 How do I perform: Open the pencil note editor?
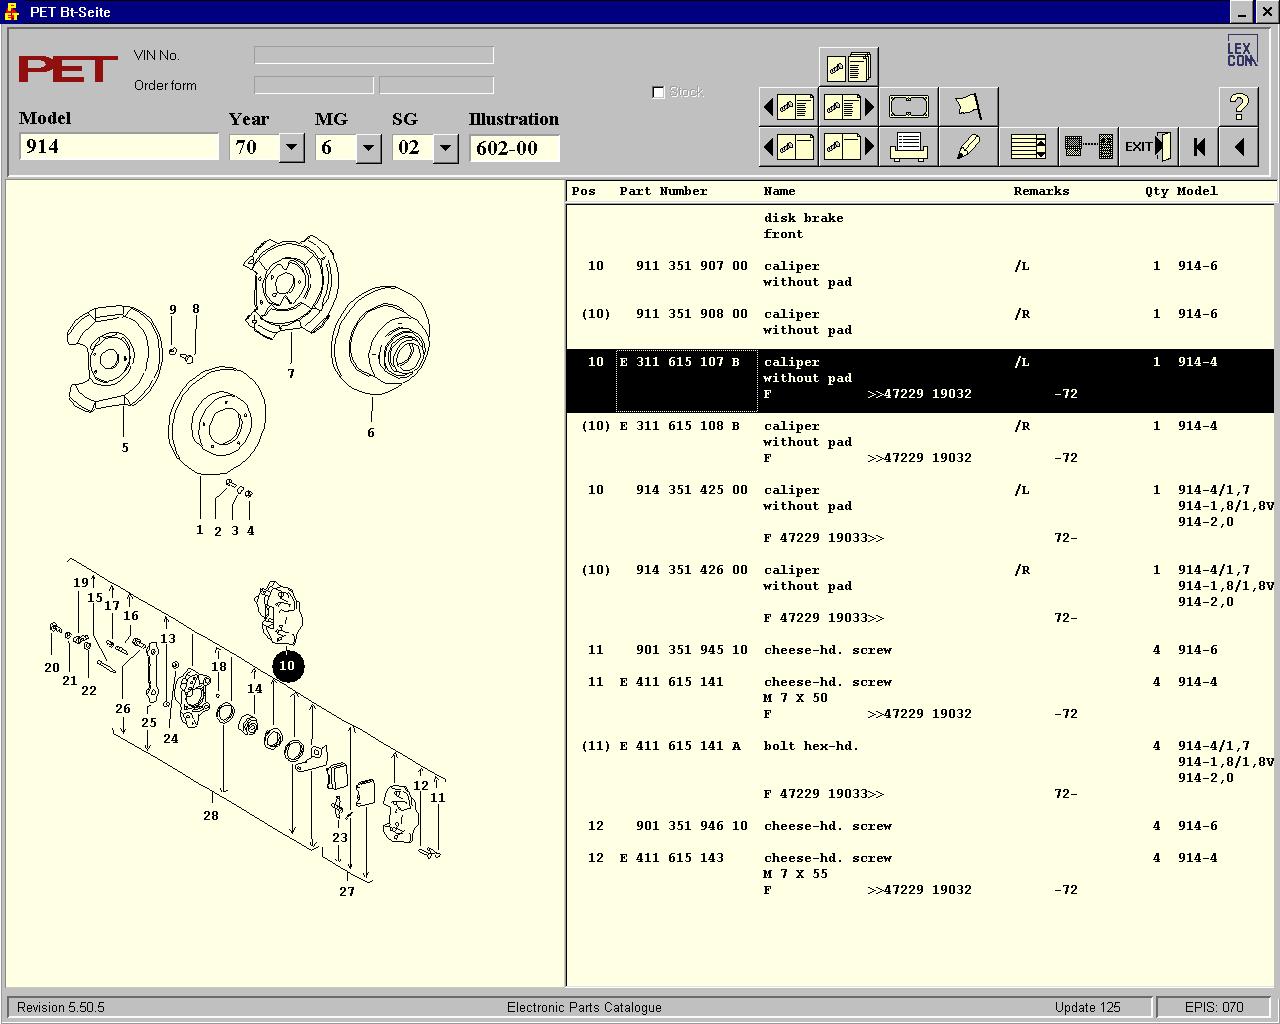tap(968, 147)
